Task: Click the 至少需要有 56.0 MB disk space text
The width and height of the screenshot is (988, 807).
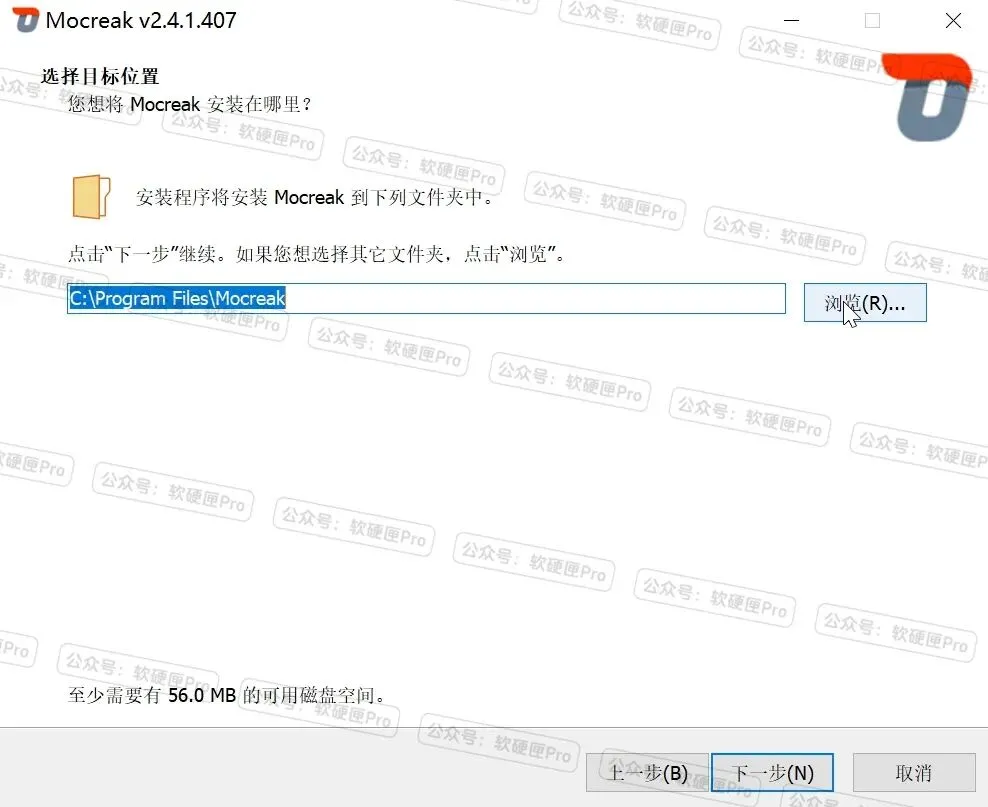Action: pyautogui.click(x=226, y=695)
